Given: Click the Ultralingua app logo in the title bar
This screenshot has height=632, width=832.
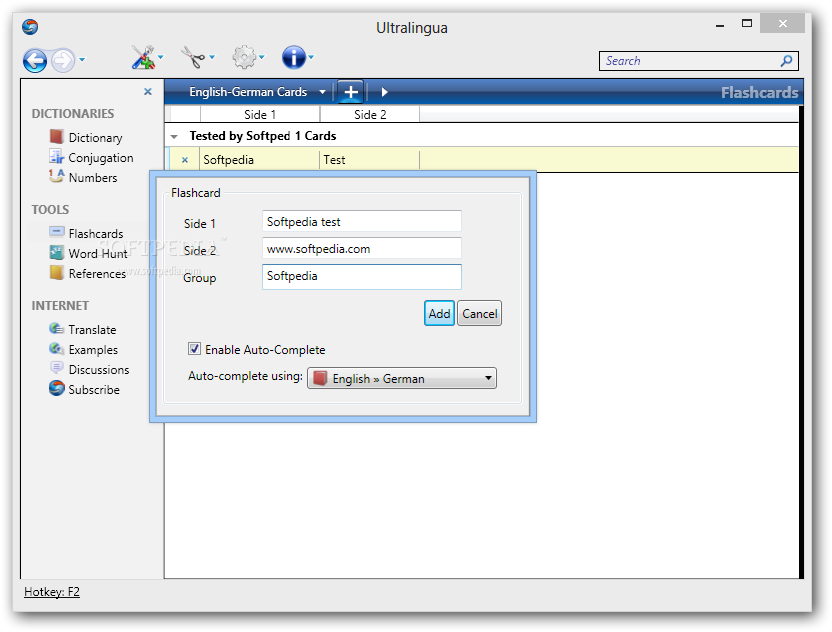Looking at the screenshot, I should [x=30, y=27].
